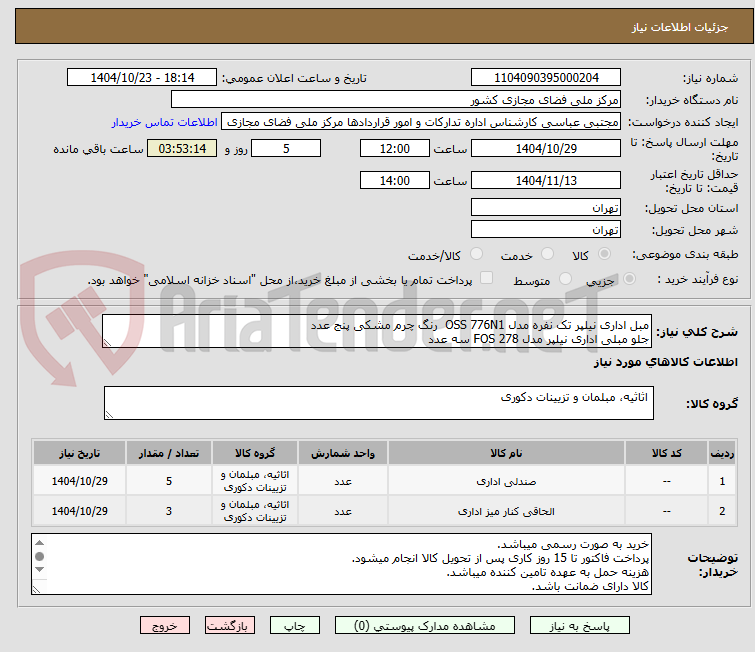Click the row number 1 cell
The width and height of the screenshot is (755, 652).
pos(722,481)
